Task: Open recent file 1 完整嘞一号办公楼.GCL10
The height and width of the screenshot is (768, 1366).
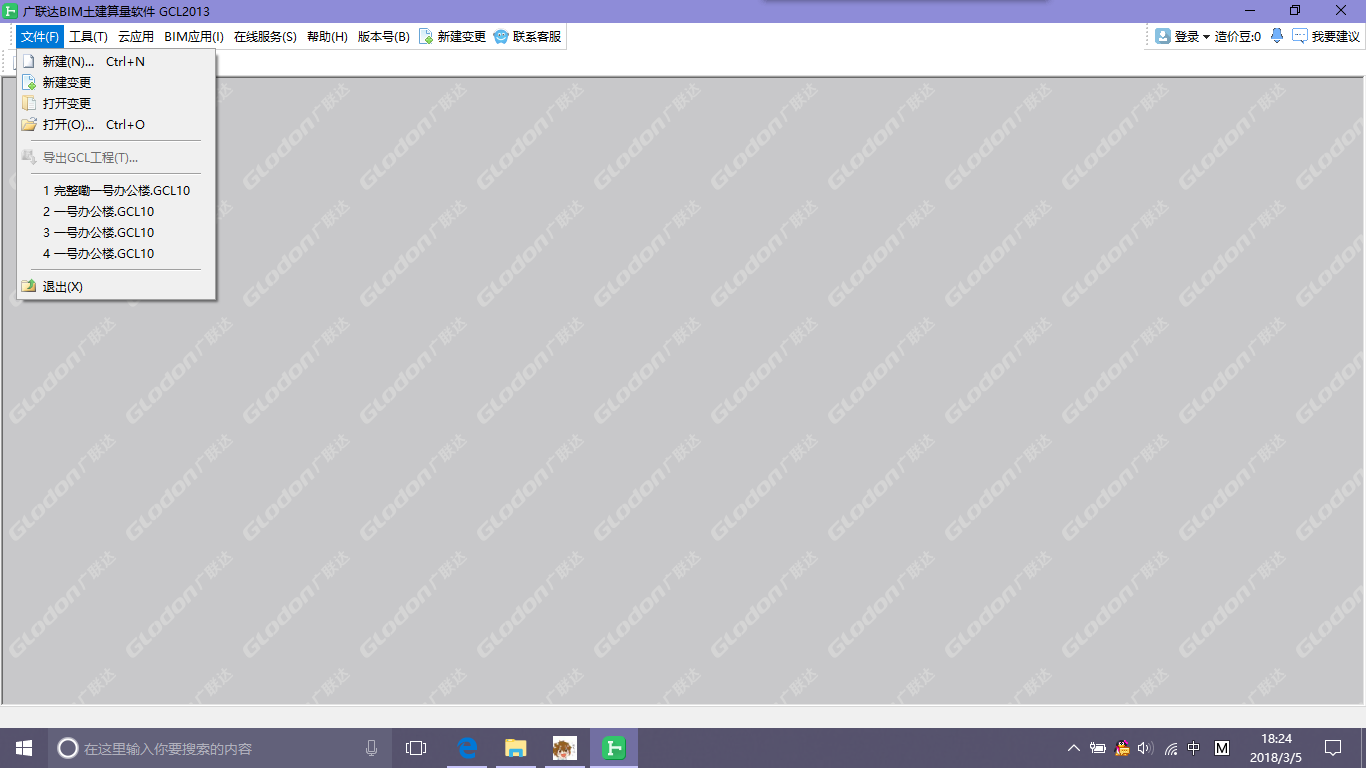Action: [116, 191]
